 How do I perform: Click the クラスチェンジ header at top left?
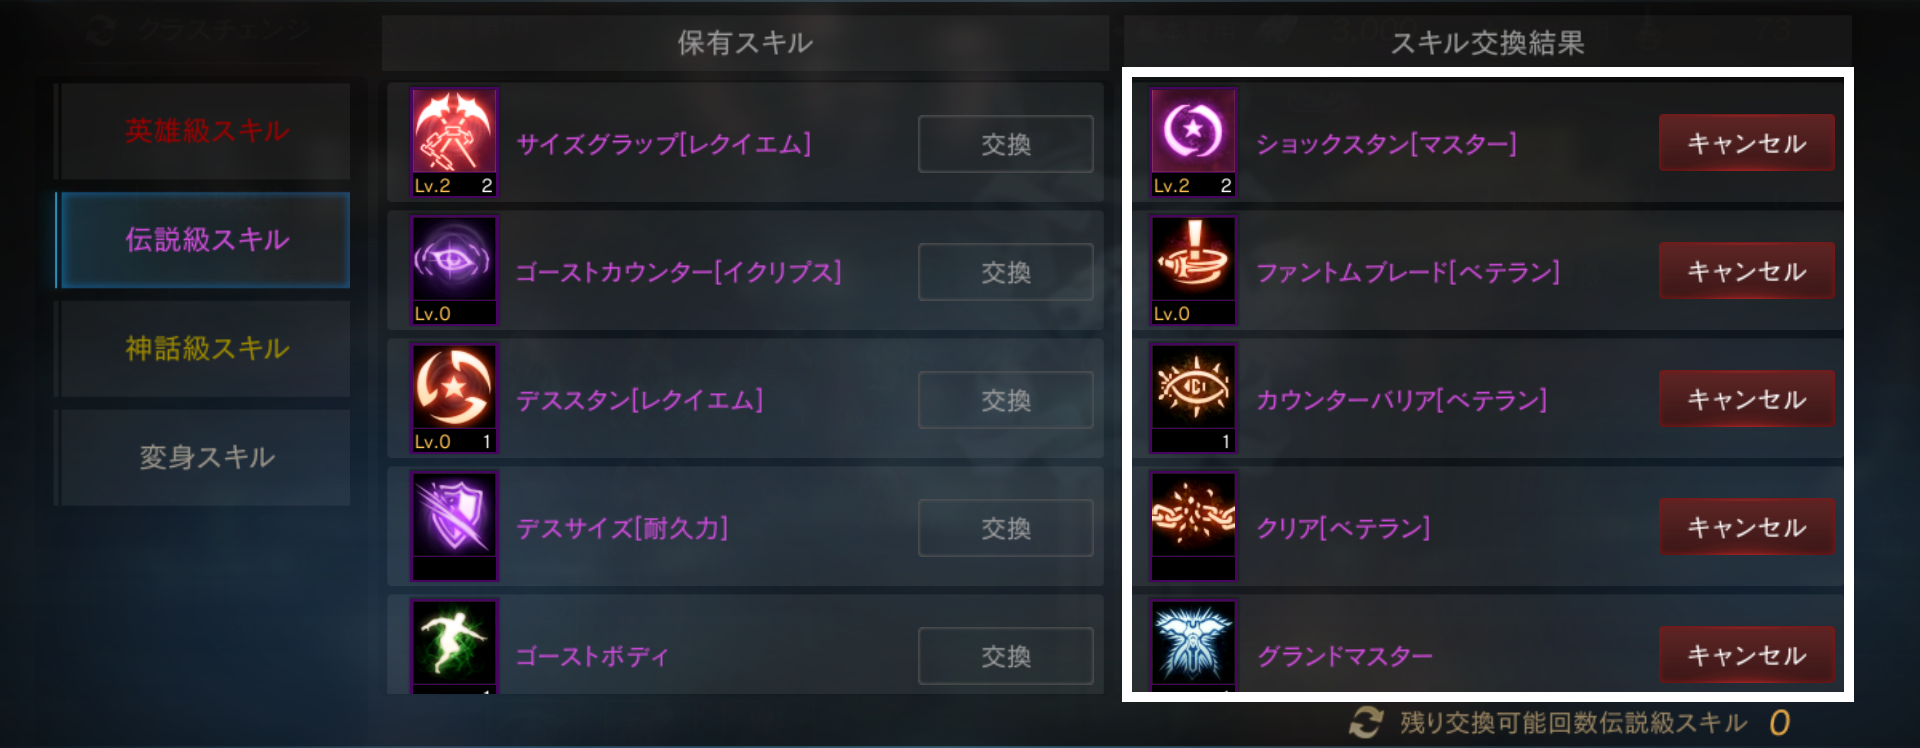203,31
